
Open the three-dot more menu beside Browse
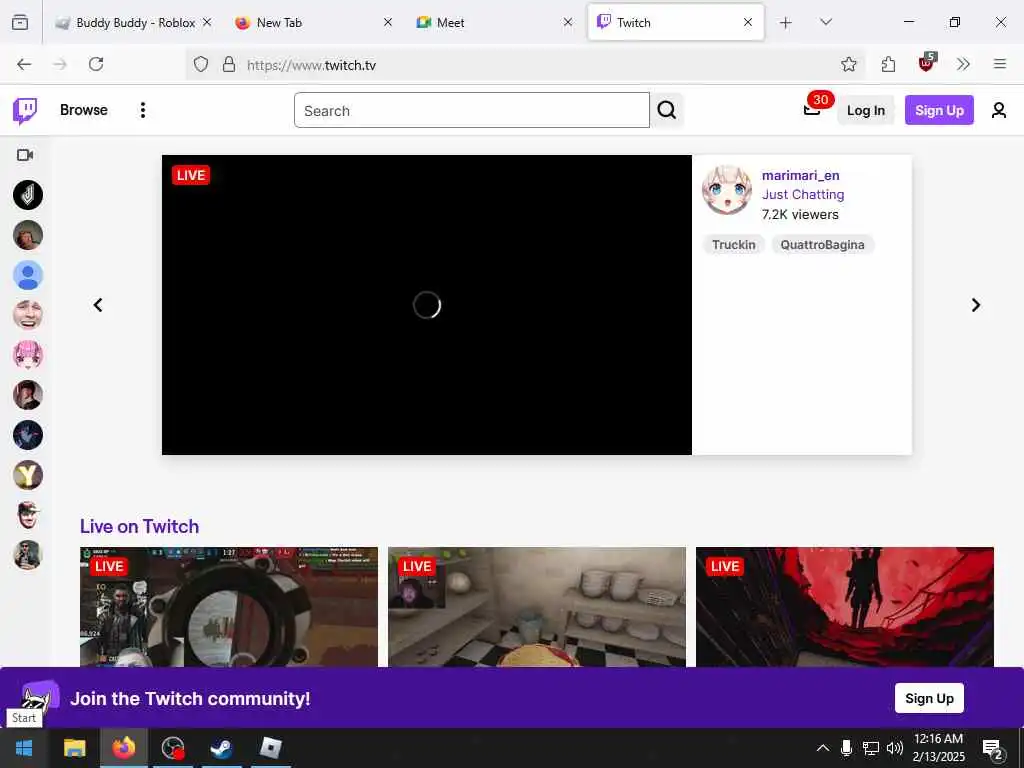point(142,110)
